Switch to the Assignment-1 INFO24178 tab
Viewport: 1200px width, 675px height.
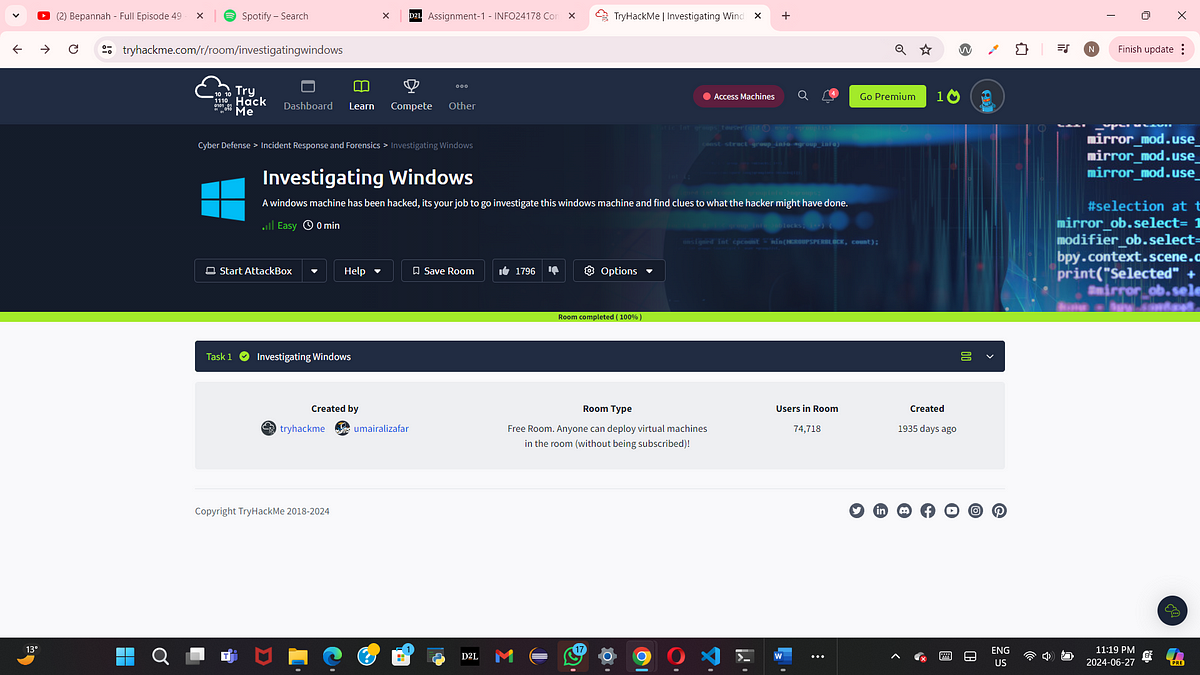coord(490,16)
